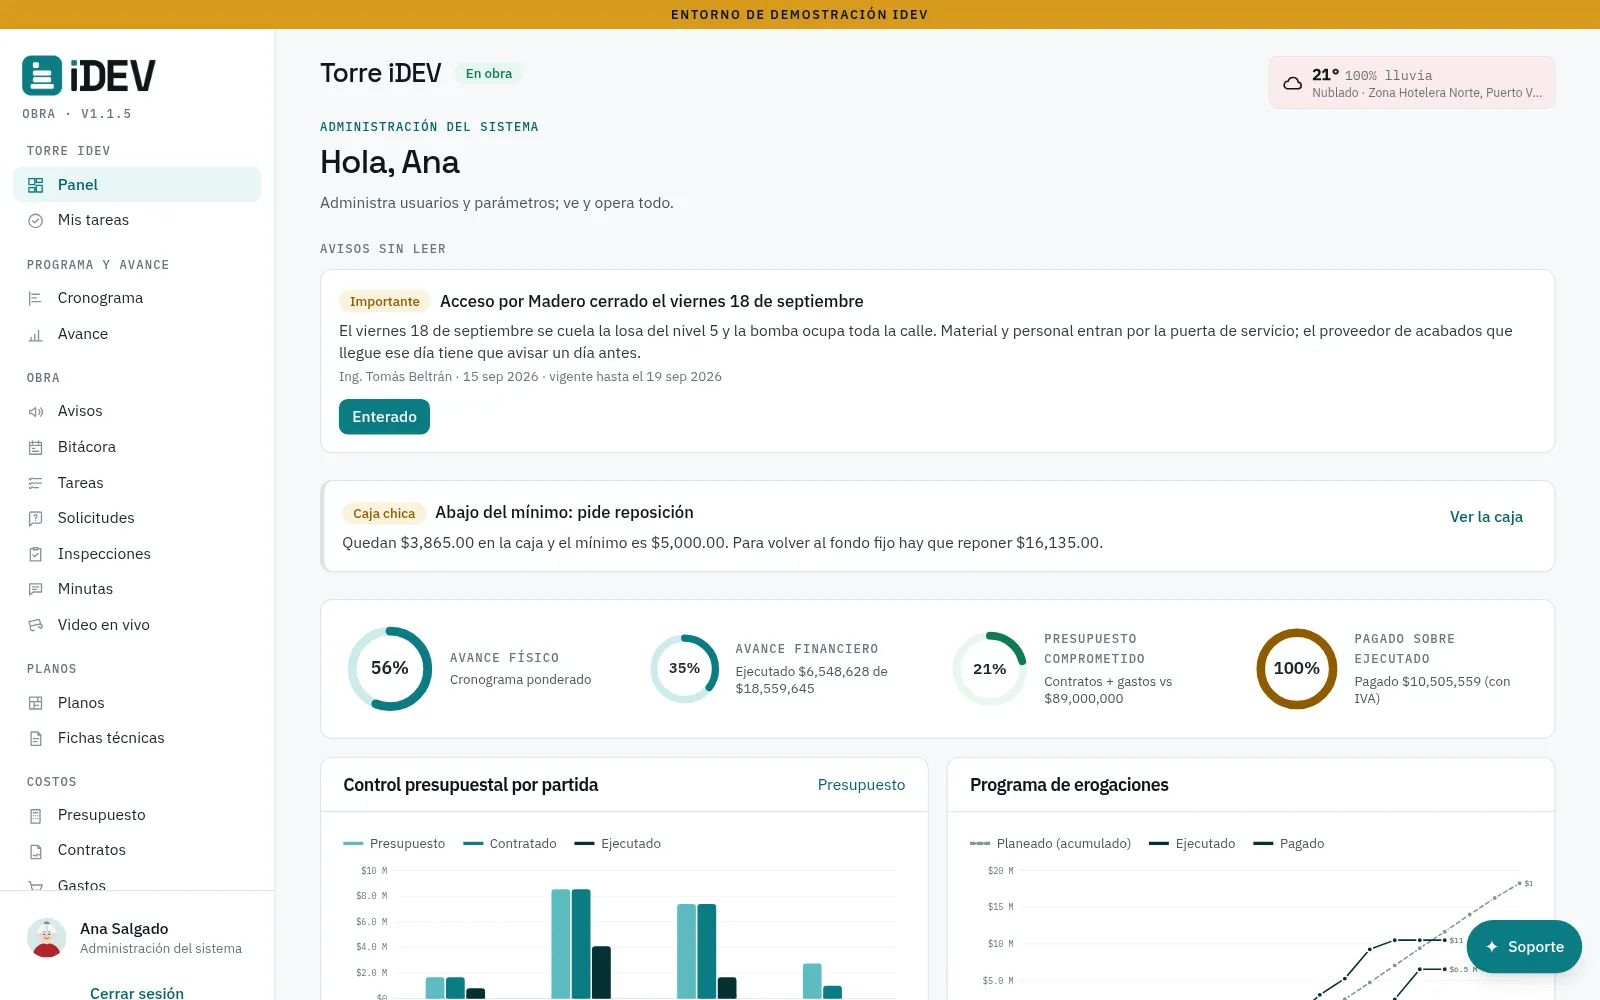Click the Cronograma gantt icon
Screen dimensions: 1600x1000
point(36,299)
